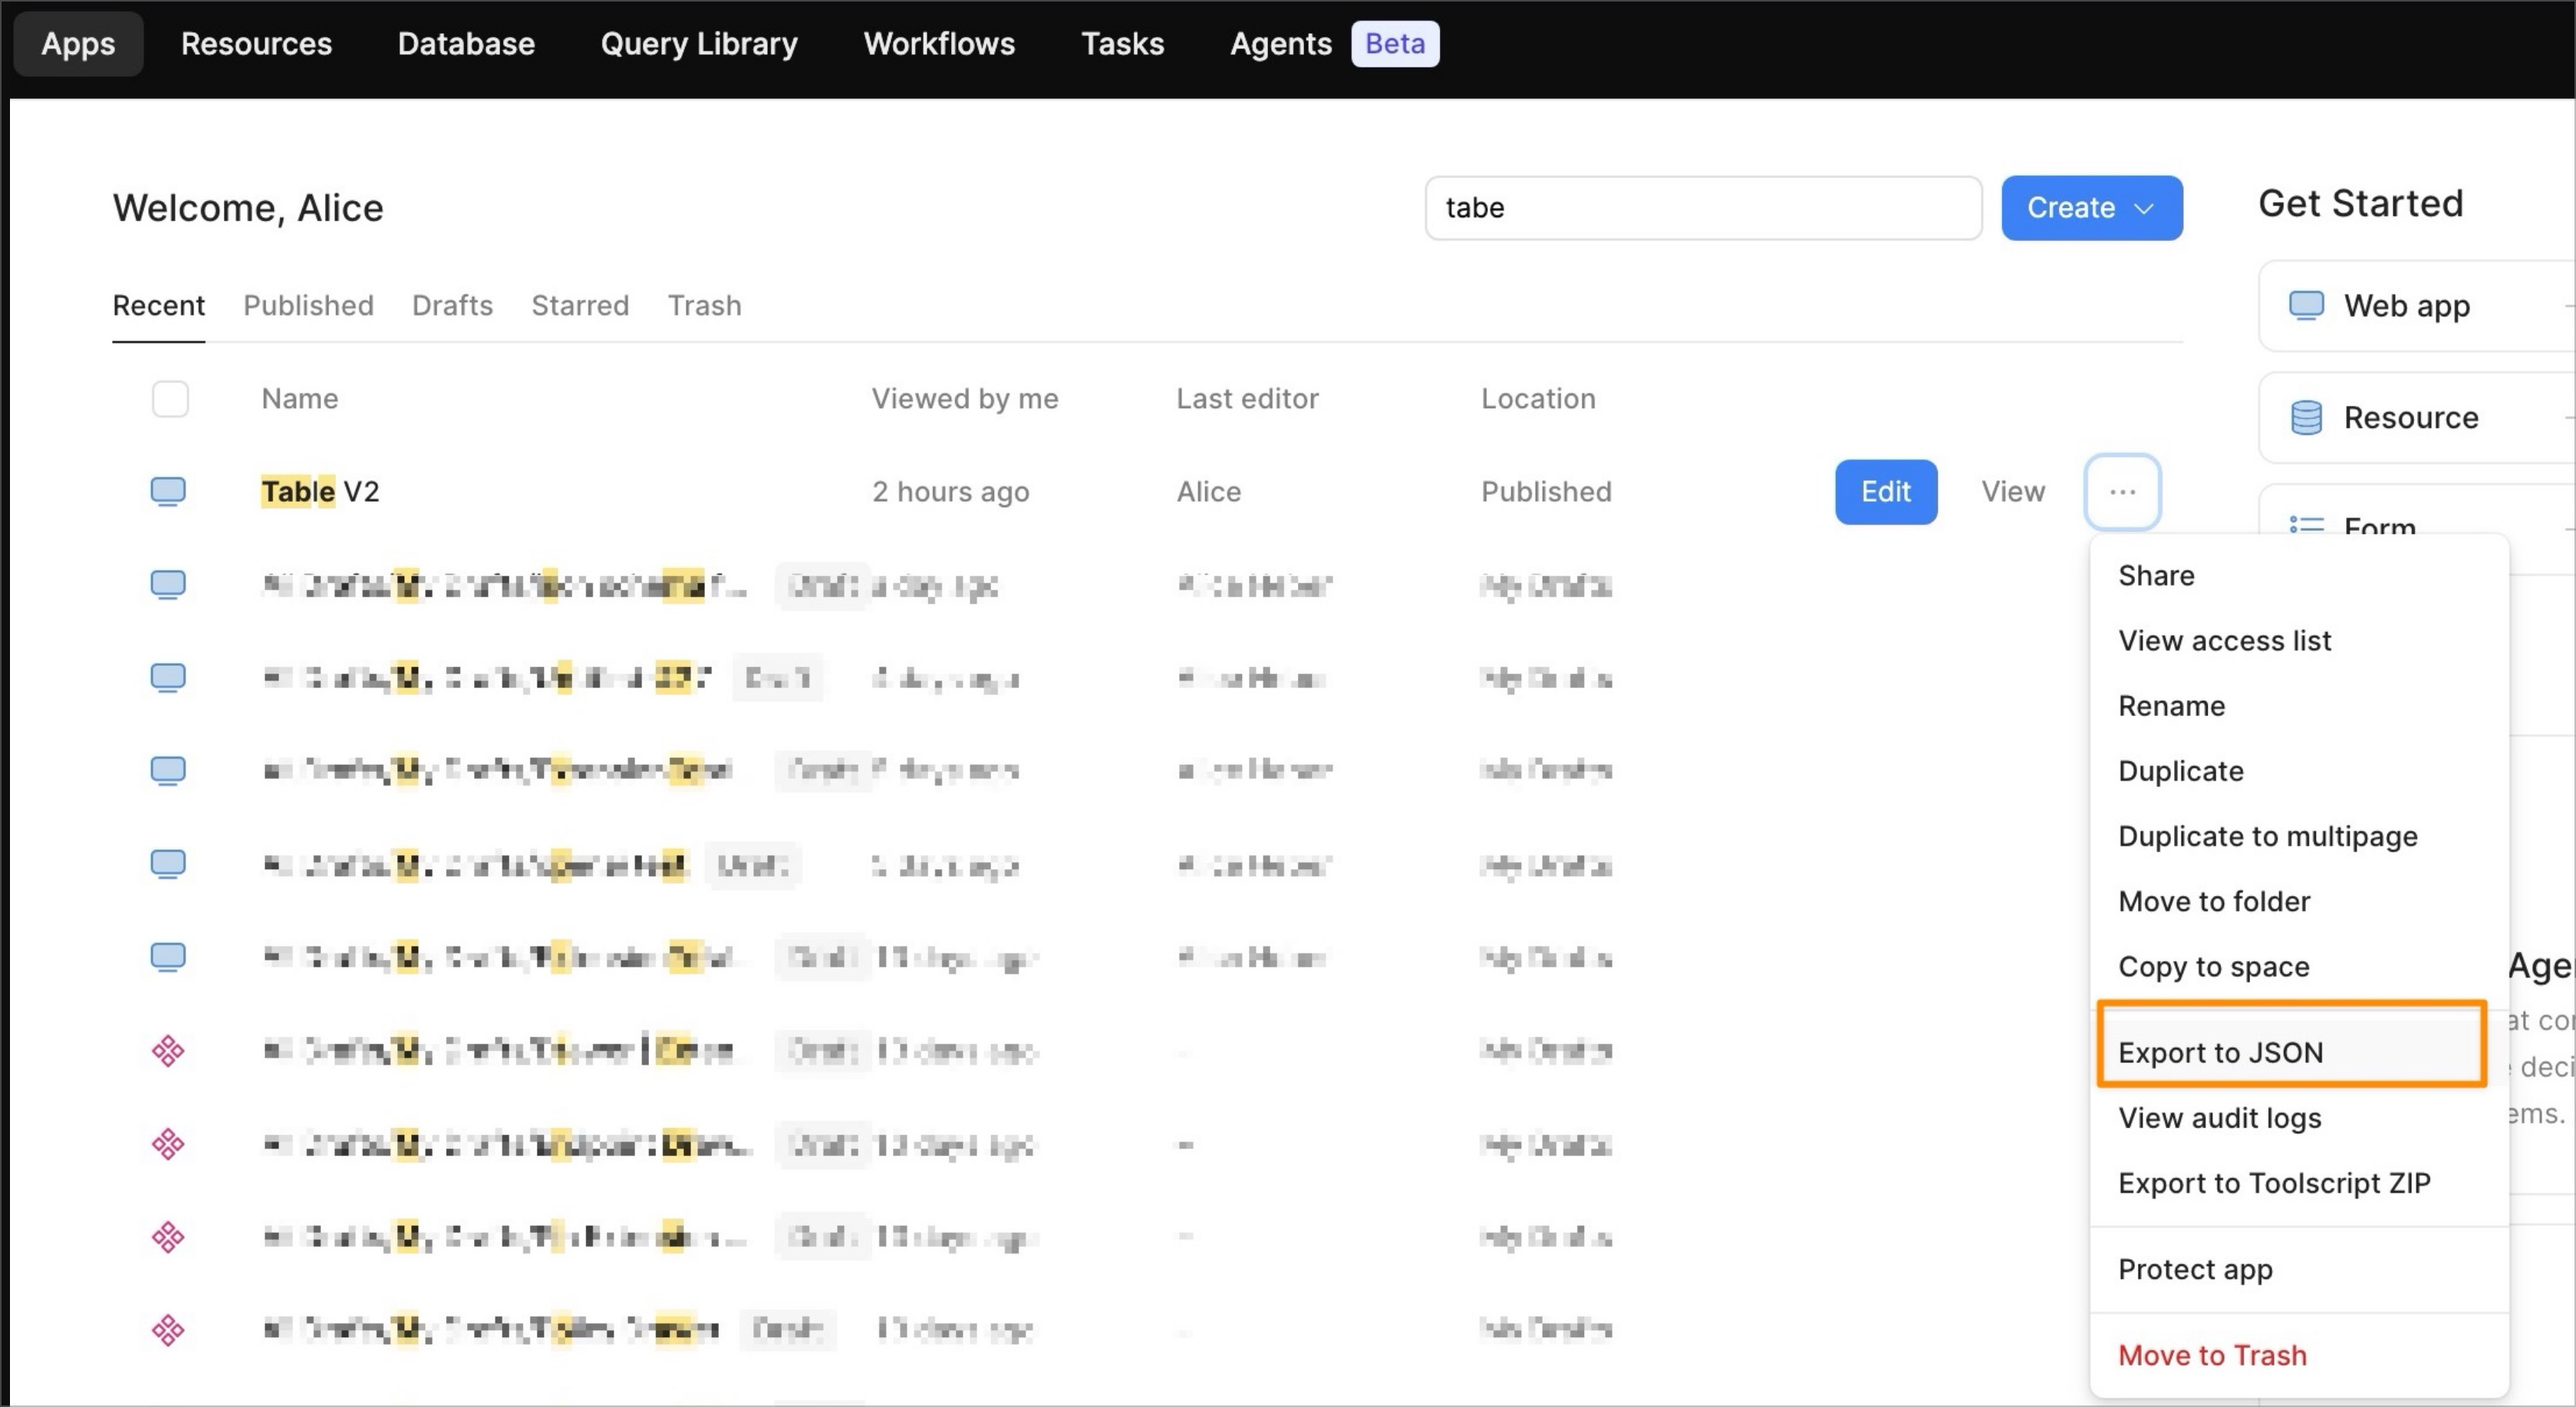This screenshot has width=2576, height=1407.
Task: Choose Duplicate to multipage option
Action: [x=2298, y=836]
